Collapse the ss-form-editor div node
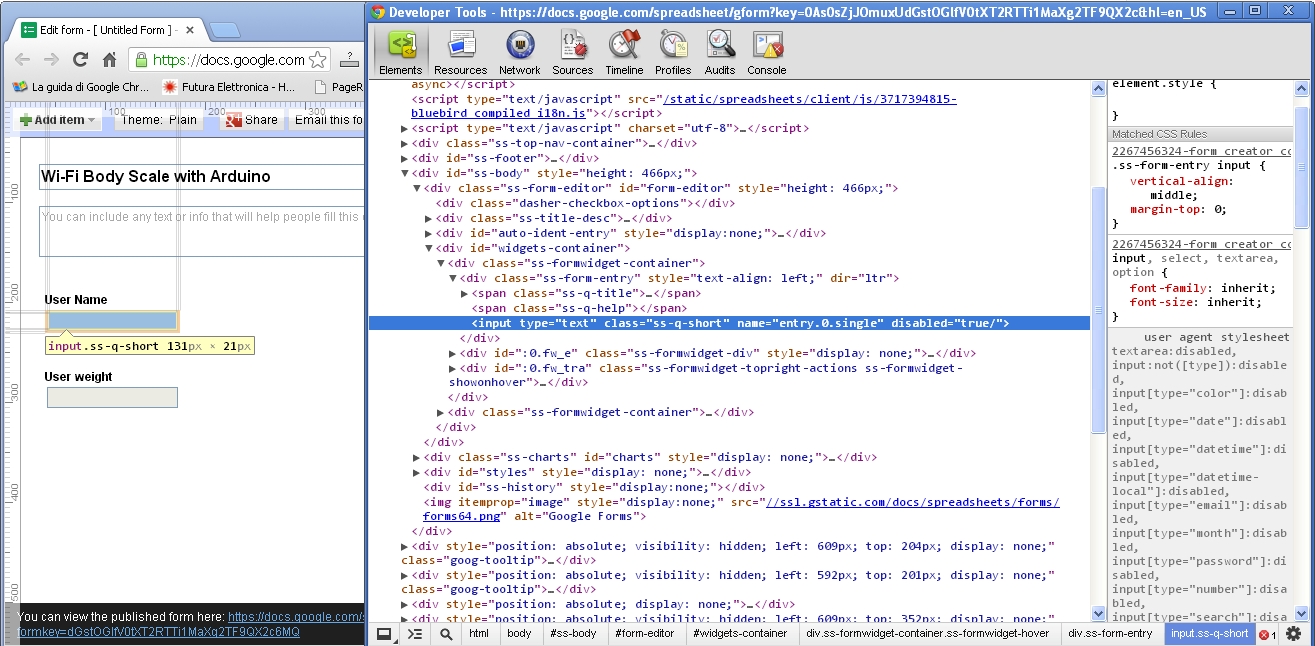The height and width of the screenshot is (646, 1315). pos(416,188)
